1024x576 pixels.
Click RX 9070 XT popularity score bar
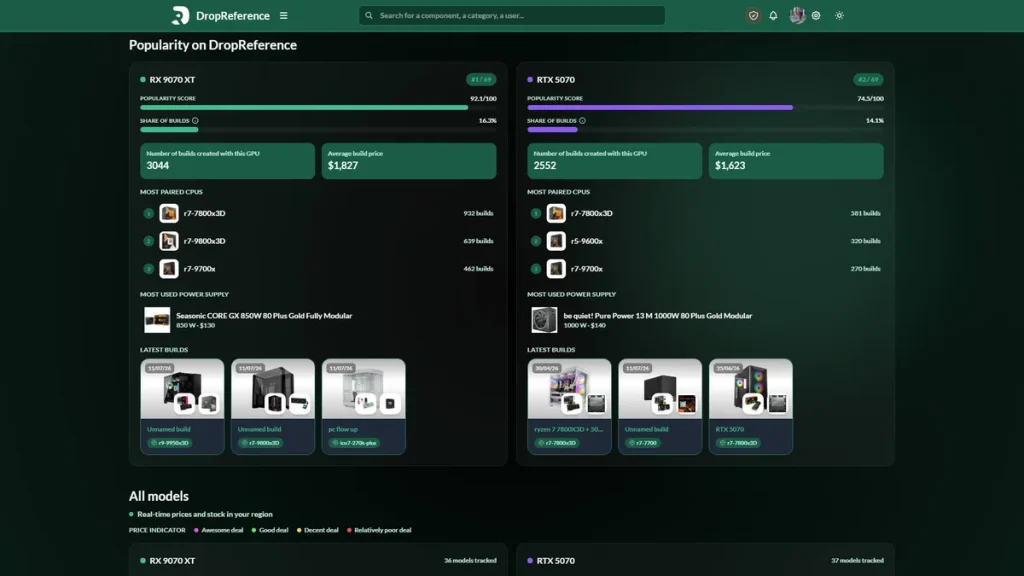[x=318, y=107]
